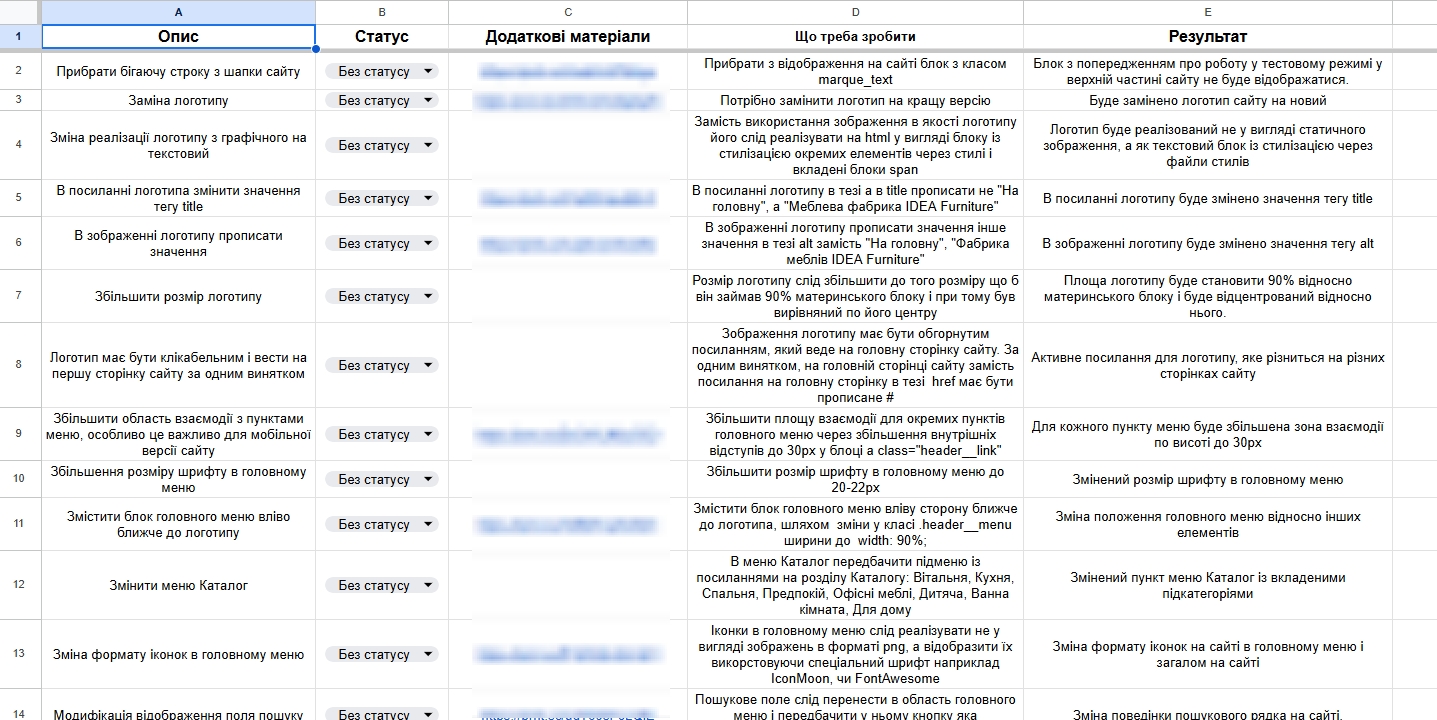Select the column D cell in row 10

tap(855, 480)
